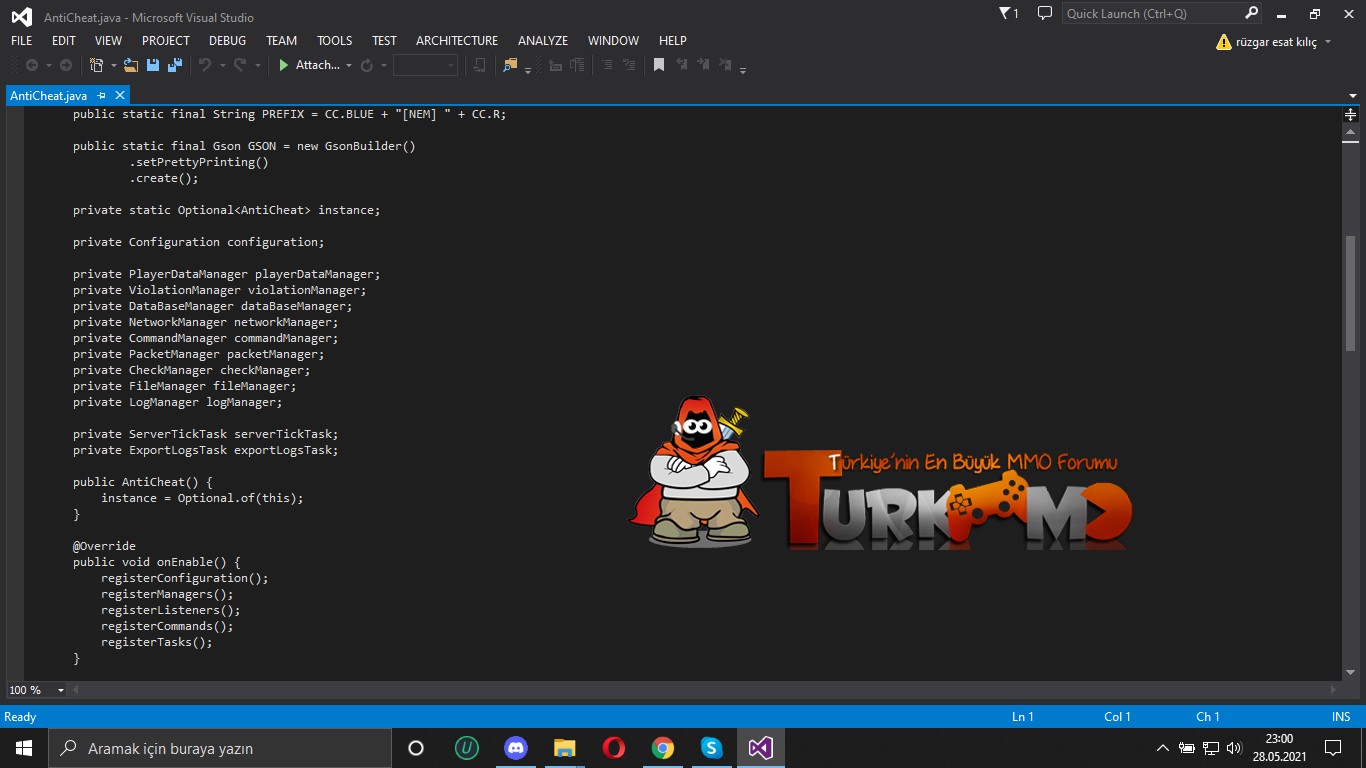Viewport: 1366px width, 768px height.
Task: Open Discord from the taskbar
Action: (516, 748)
